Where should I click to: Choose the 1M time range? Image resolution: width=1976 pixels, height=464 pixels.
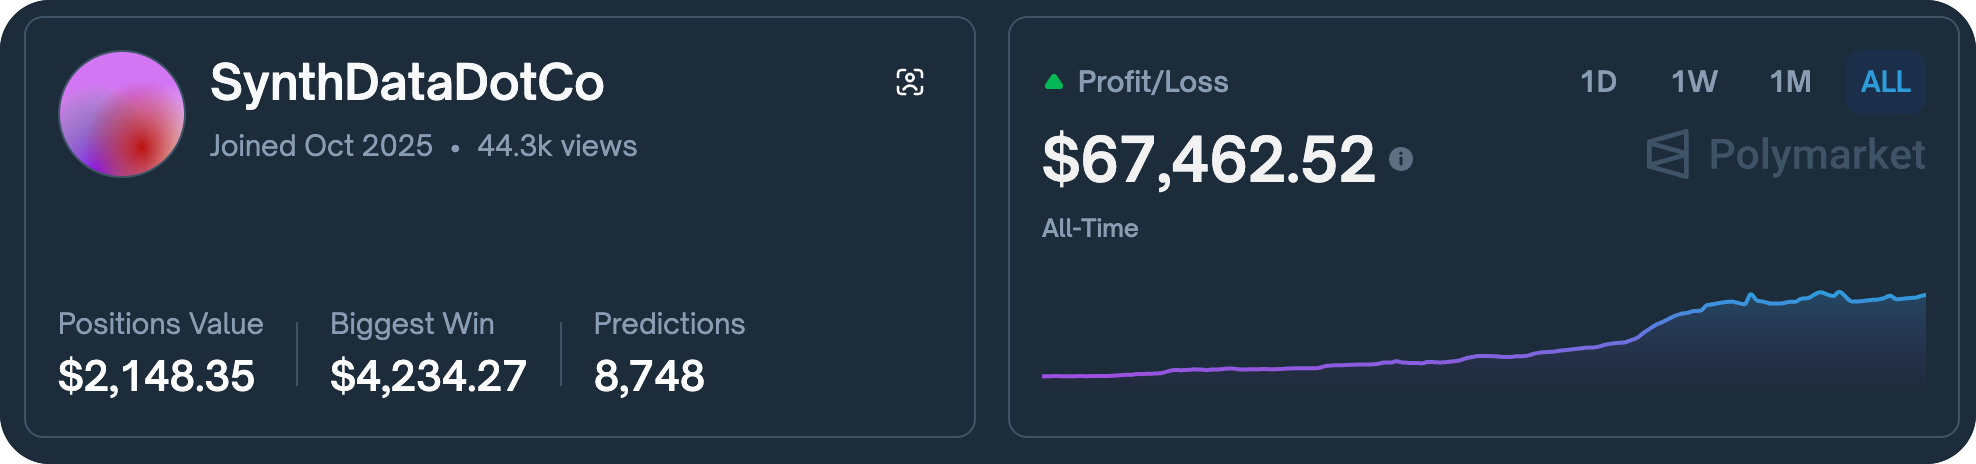pos(1790,82)
